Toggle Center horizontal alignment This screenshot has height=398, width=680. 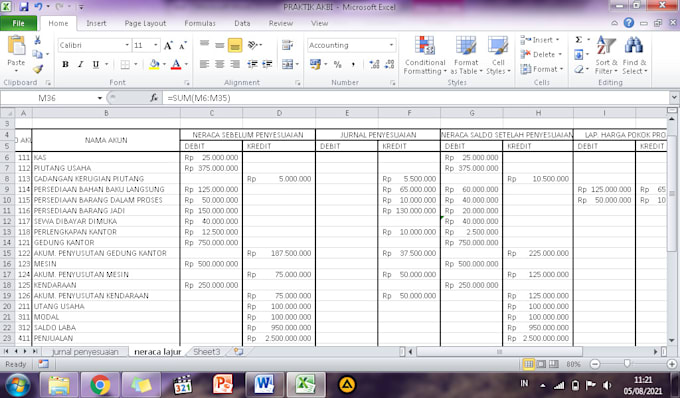pos(219,64)
